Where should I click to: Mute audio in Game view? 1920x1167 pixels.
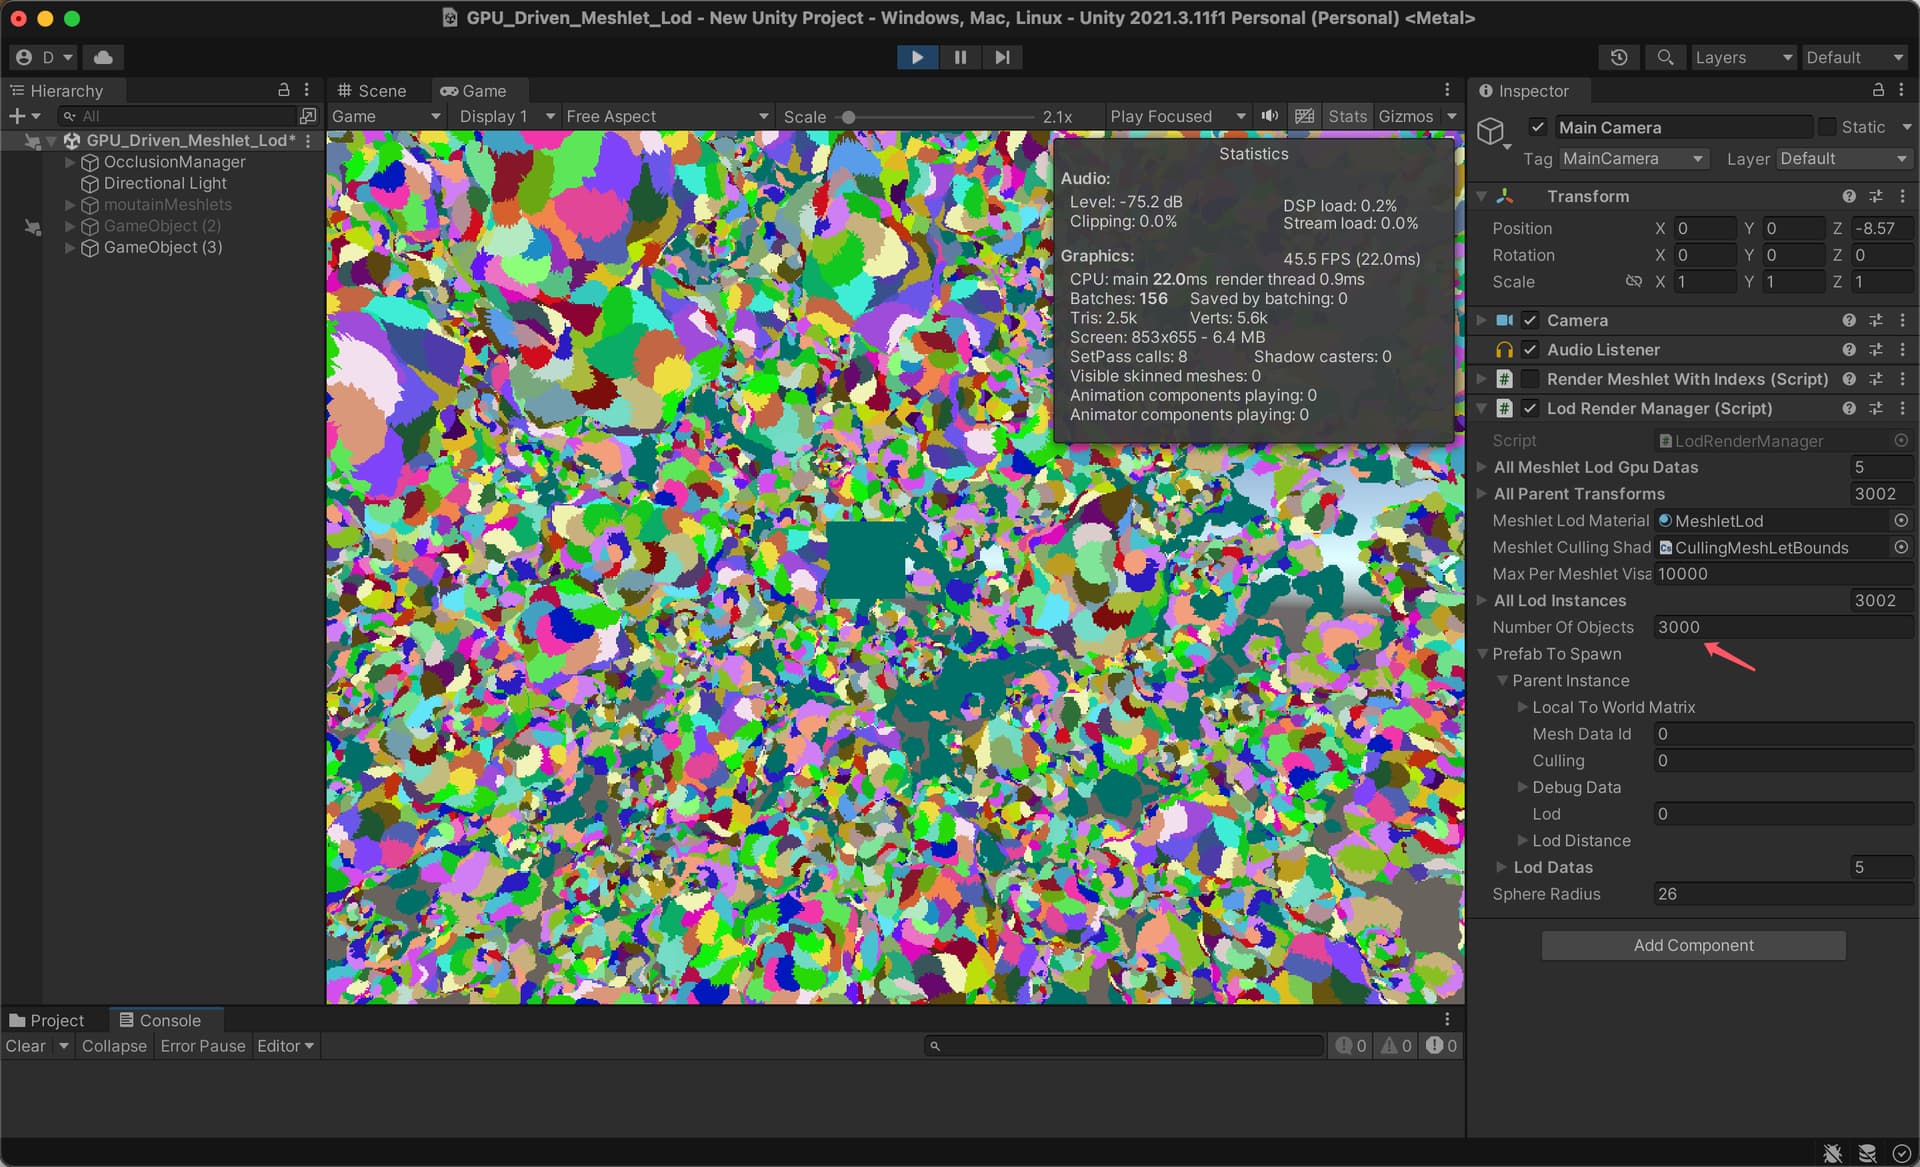(1270, 116)
